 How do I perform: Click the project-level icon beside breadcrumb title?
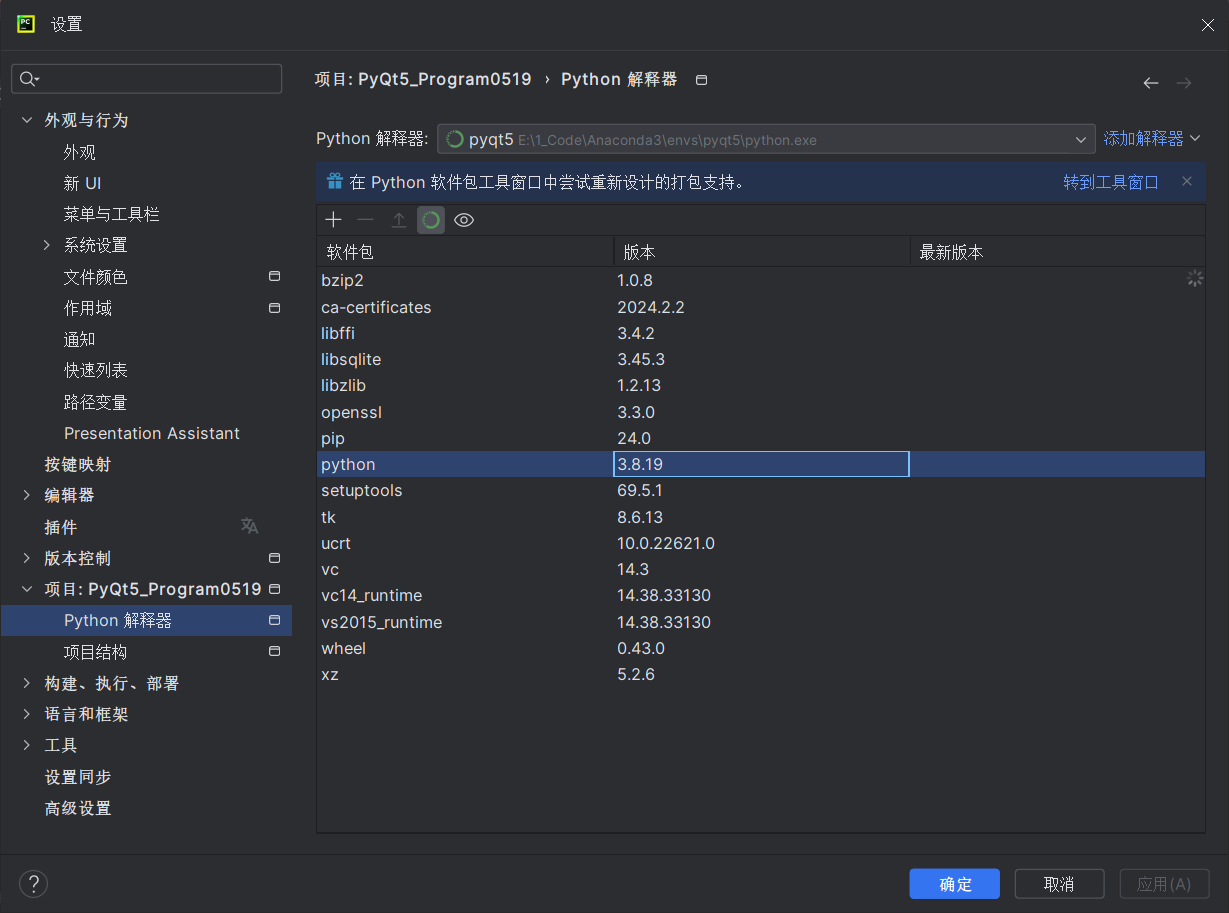(701, 80)
